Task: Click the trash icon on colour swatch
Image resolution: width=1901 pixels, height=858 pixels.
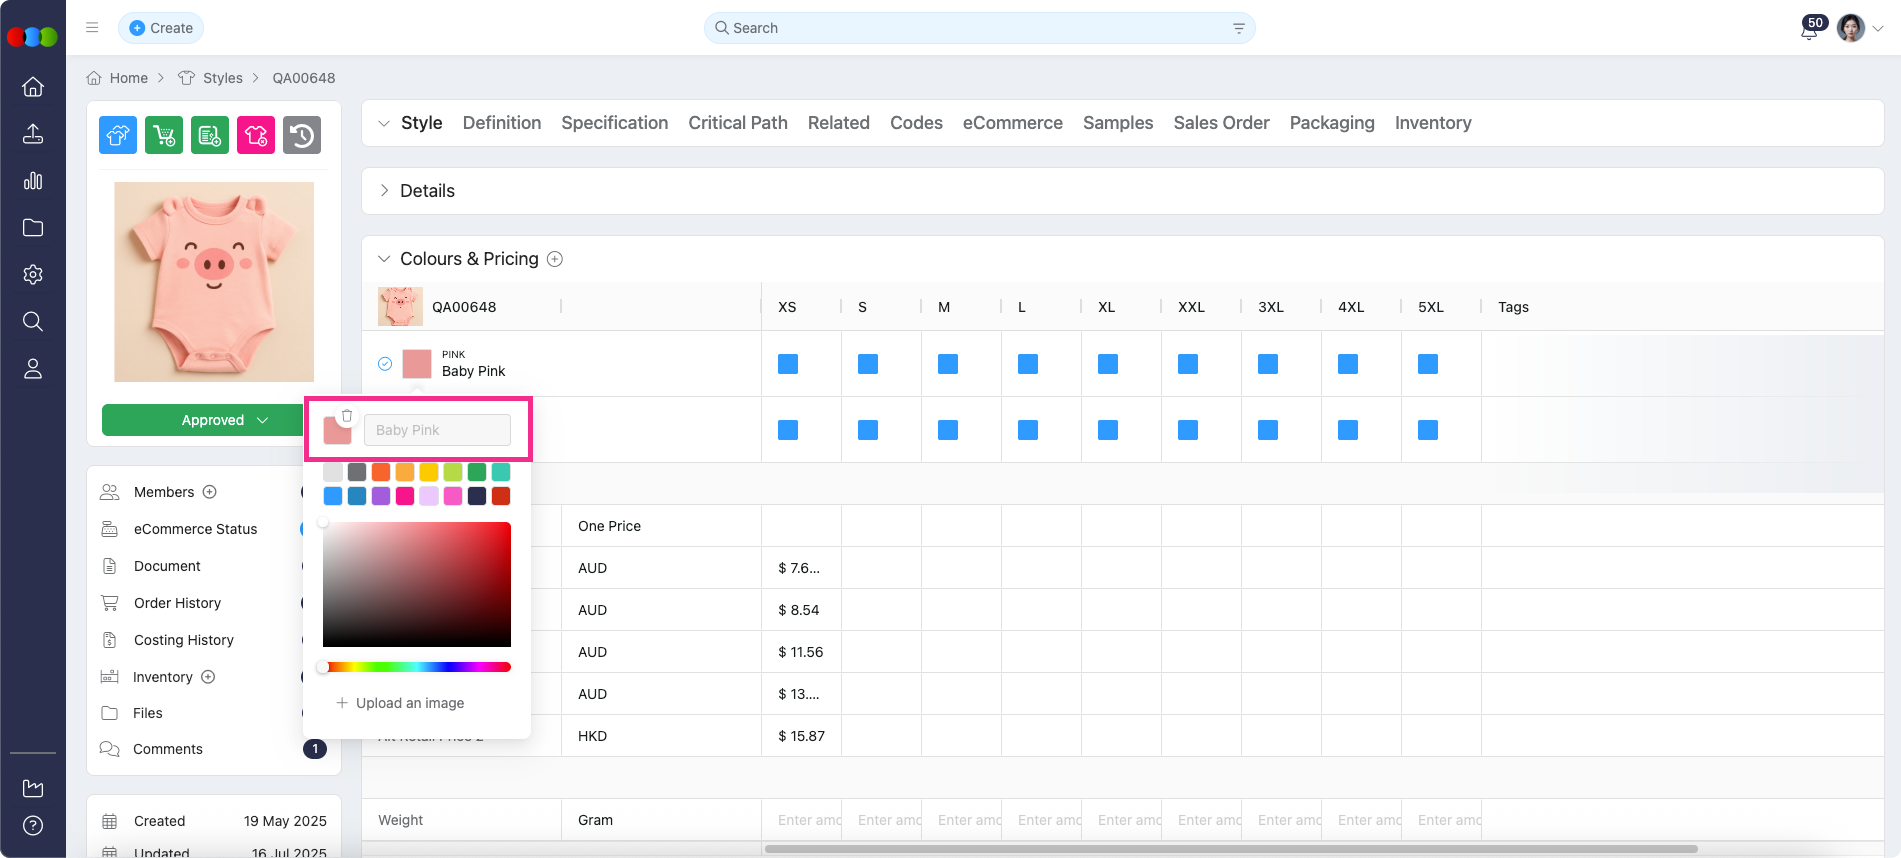Action: point(347,416)
